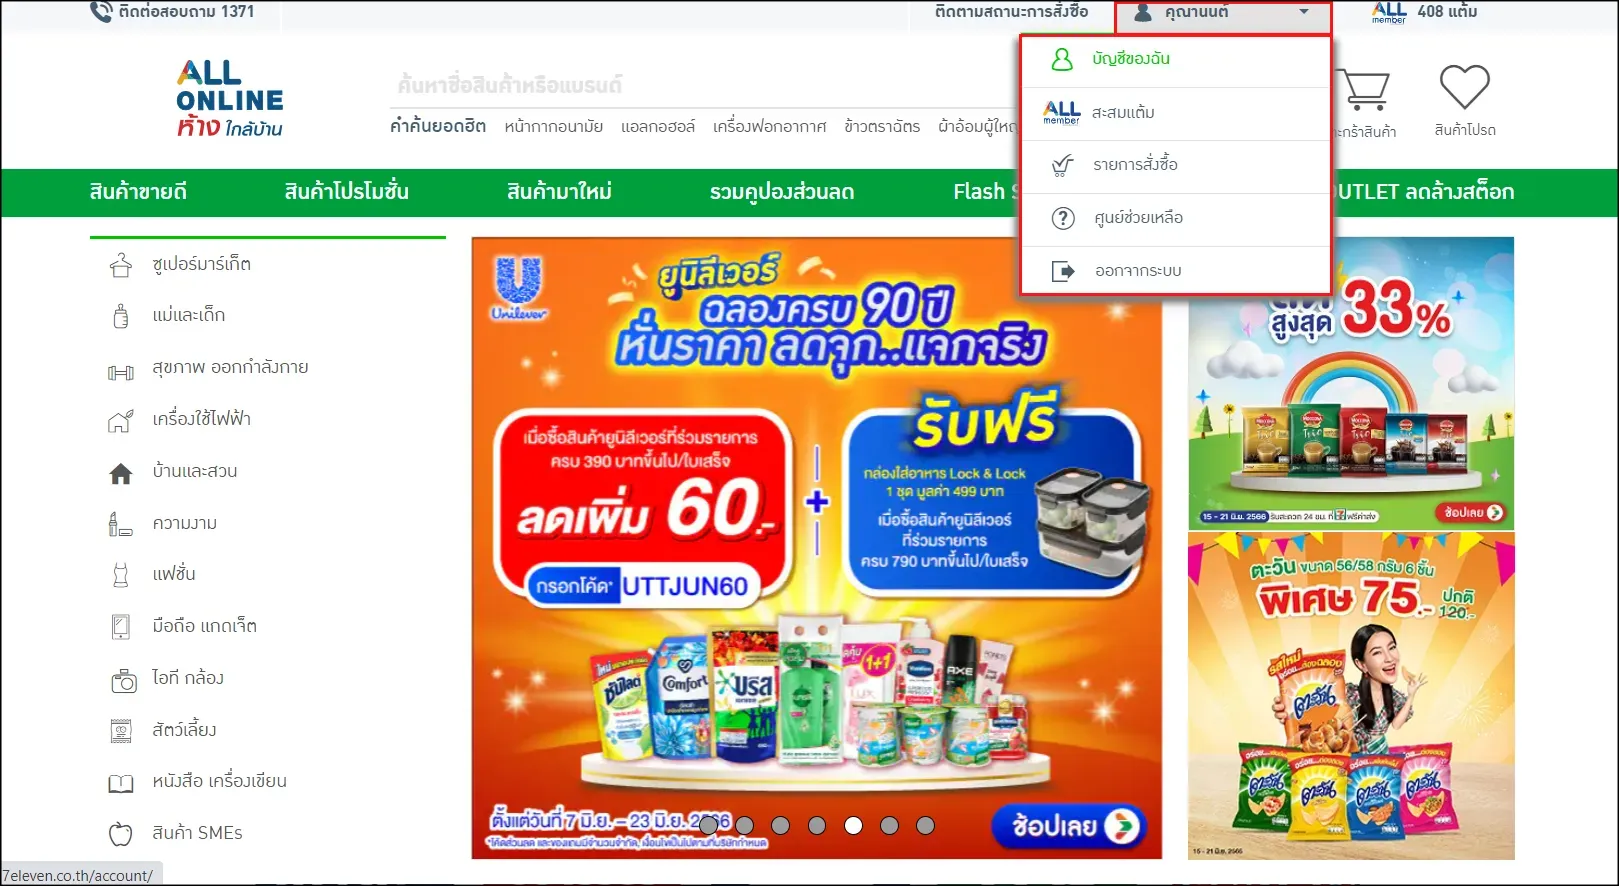This screenshot has width=1619, height=886.
Task: Click the shopping cart icon
Action: 1365,90
